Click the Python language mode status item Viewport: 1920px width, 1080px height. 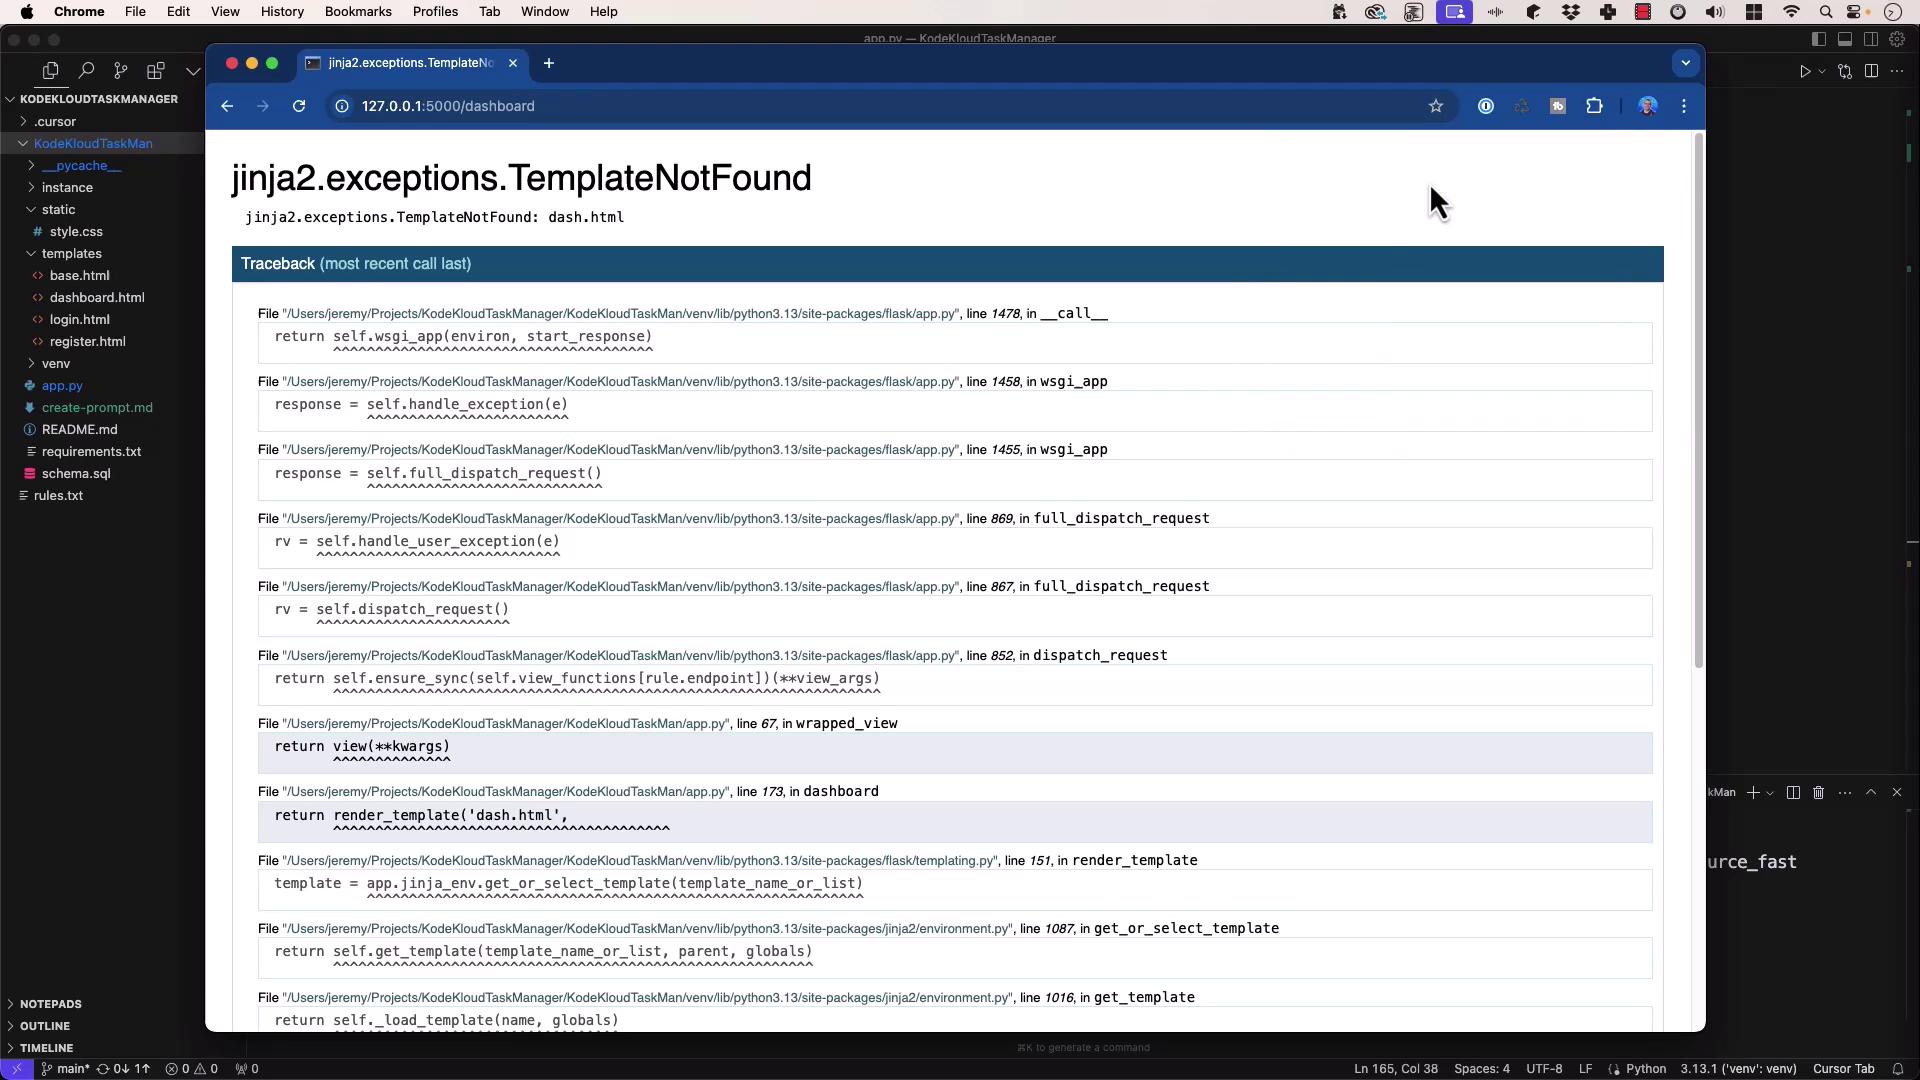[x=1645, y=1069]
